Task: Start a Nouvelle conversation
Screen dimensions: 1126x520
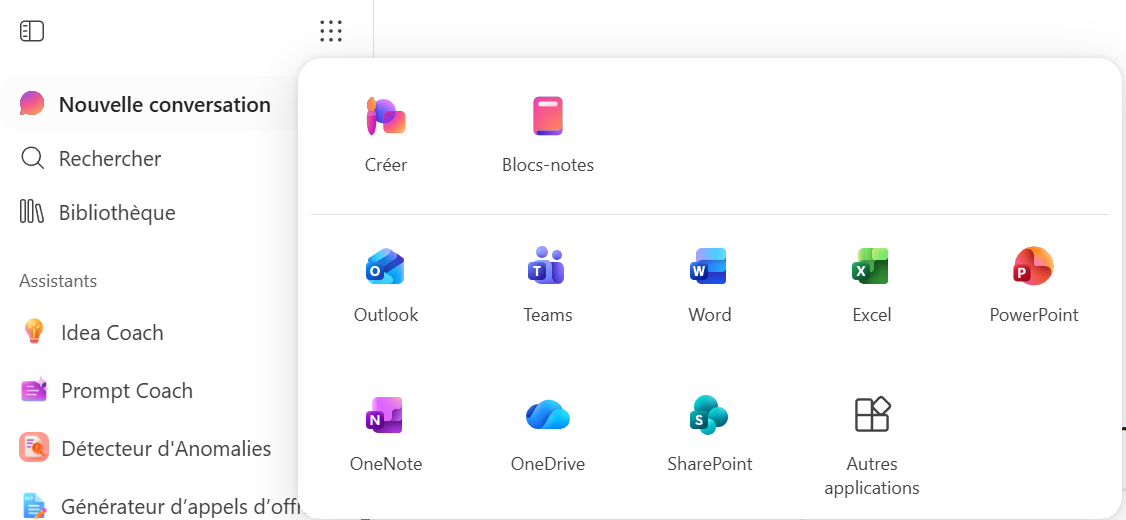Action: pos(164,105)
